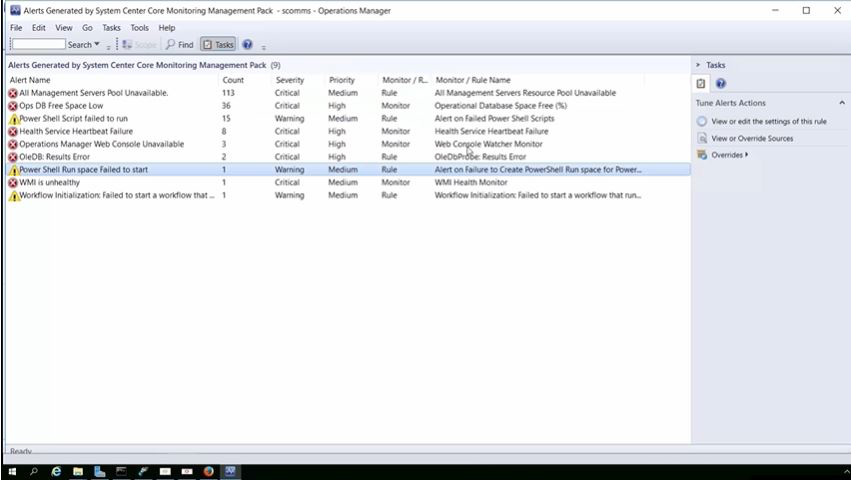This screenshot has height=480, width=851.
Task: Open the Edit menu
Action: pyautogui.click(x=39, y=28)
